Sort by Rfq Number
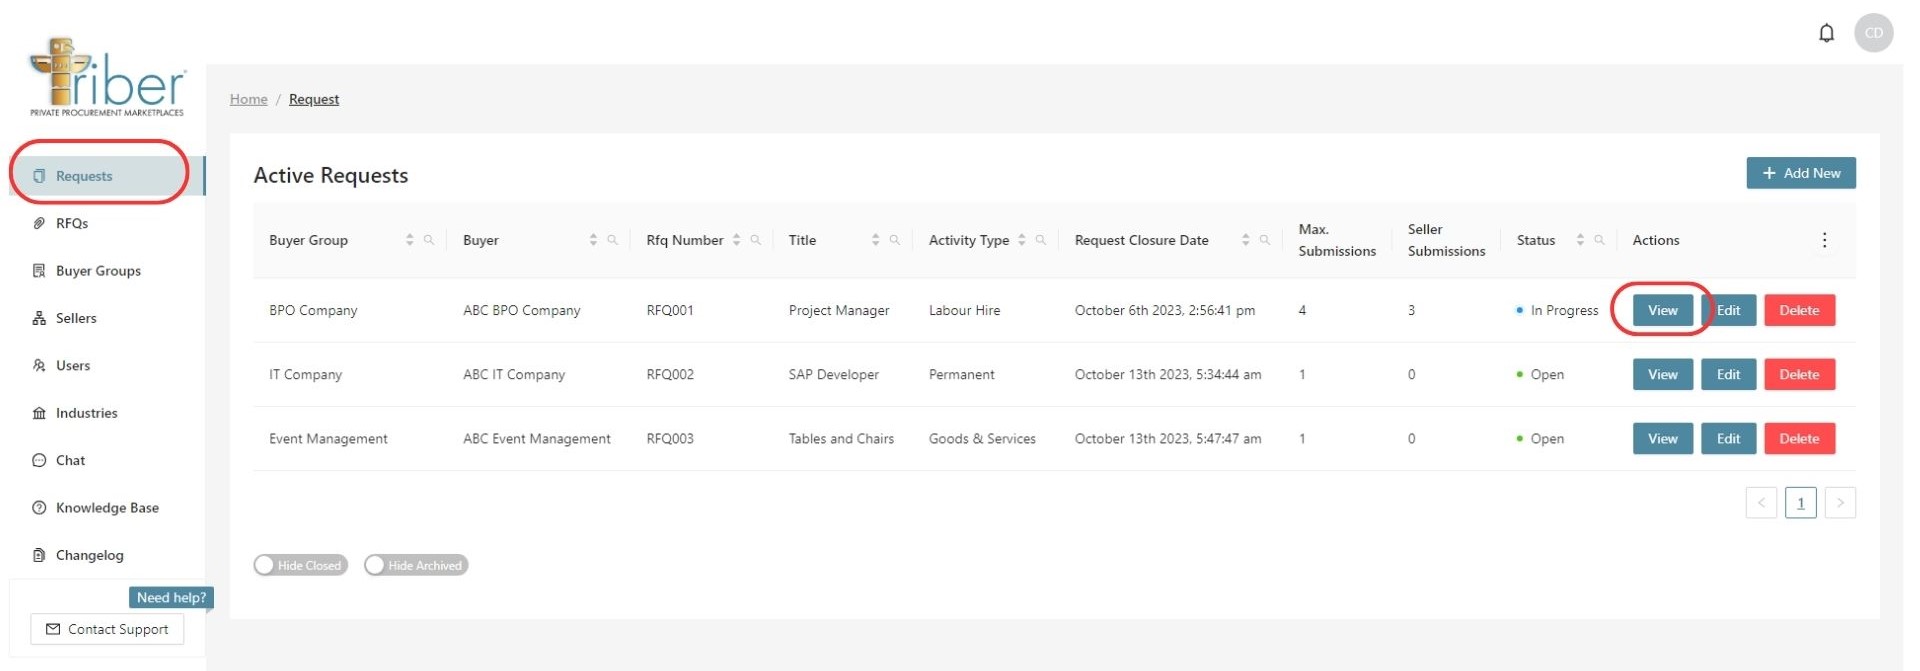The width and height of the screenshot is (1920, 671). pos(736,240)
